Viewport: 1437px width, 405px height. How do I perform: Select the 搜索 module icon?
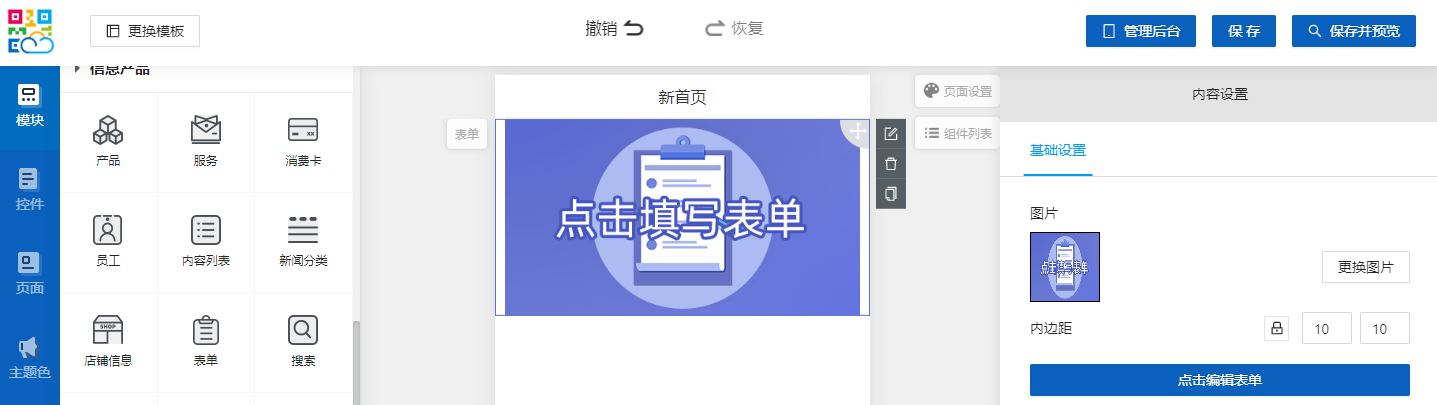302,330
